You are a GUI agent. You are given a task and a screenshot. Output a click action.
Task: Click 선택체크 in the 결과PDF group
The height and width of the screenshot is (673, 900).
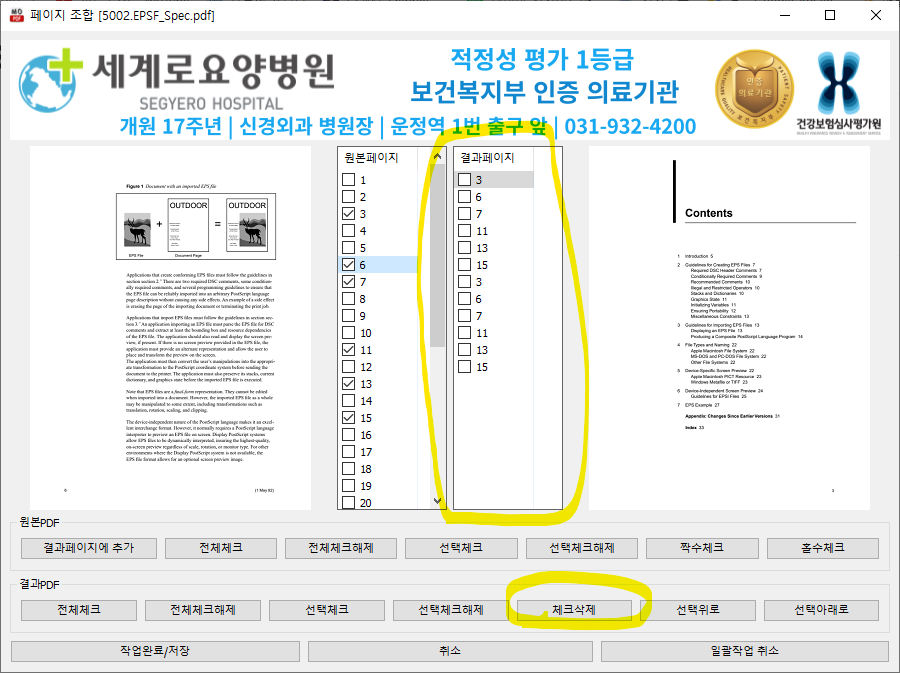[x=327, y=610]
